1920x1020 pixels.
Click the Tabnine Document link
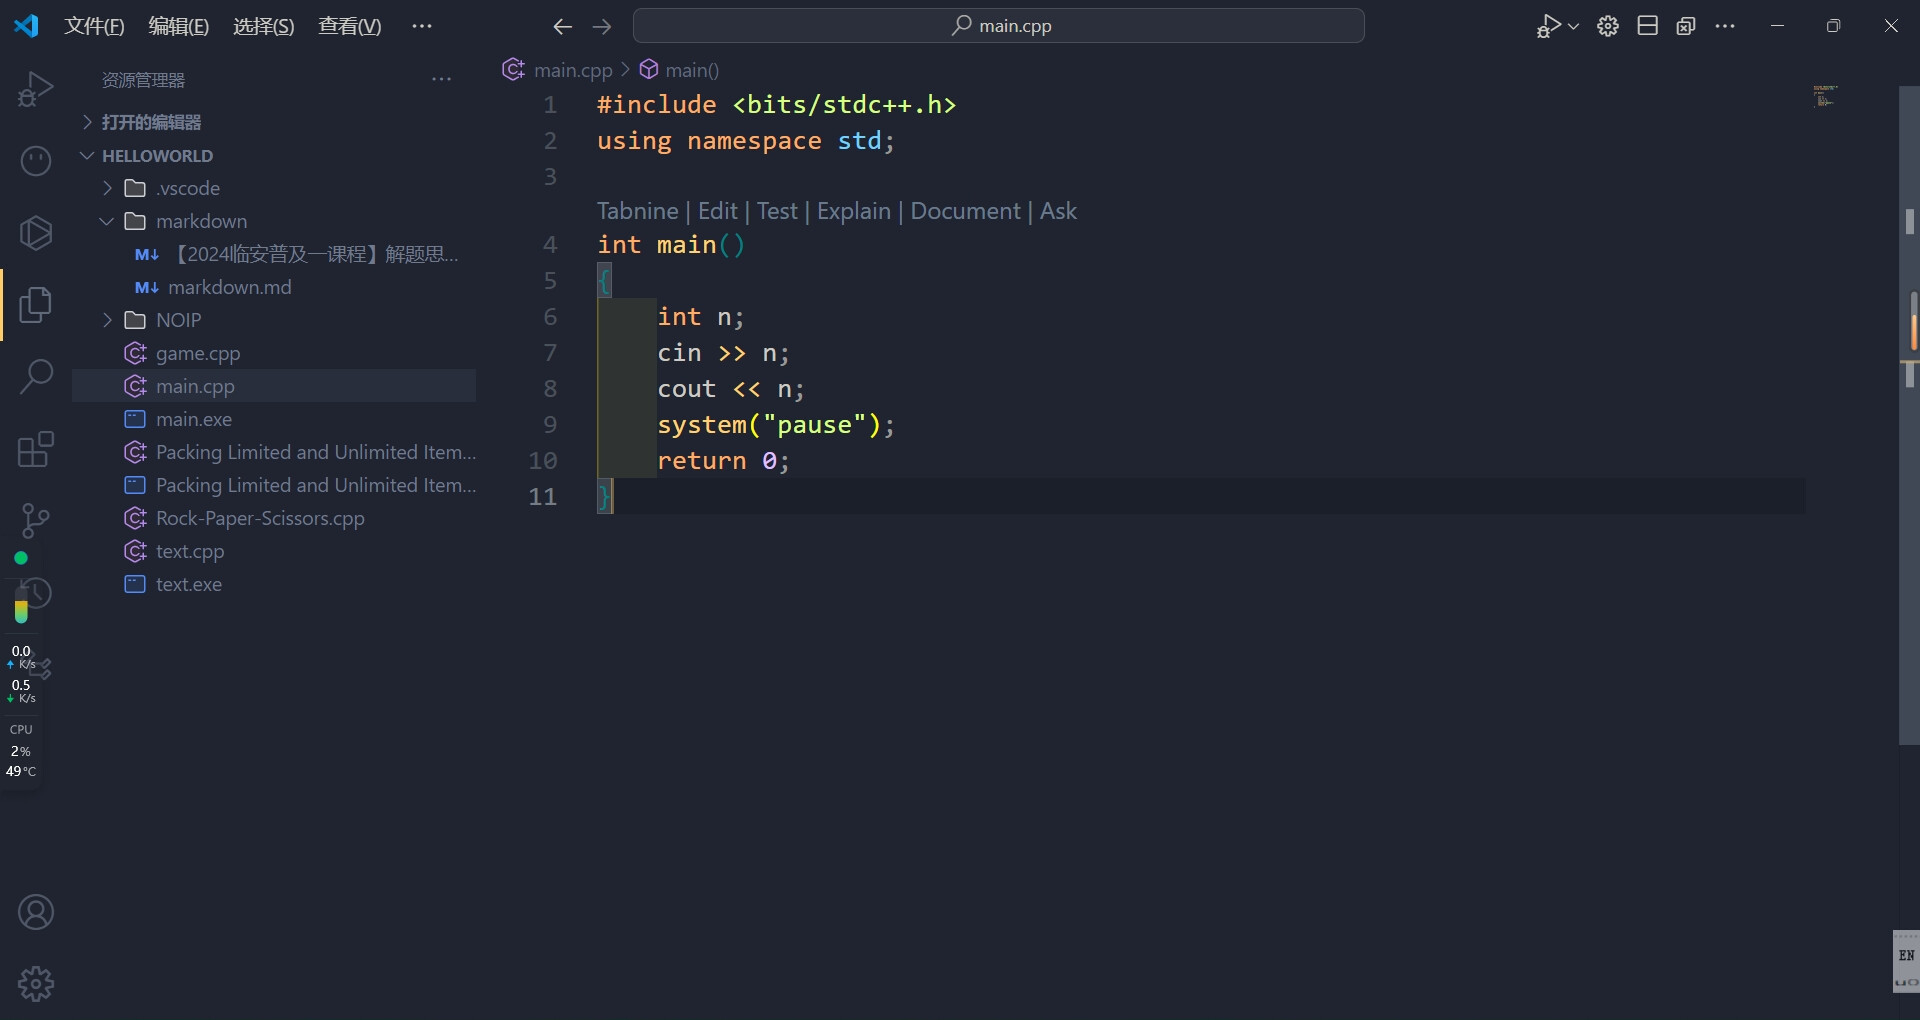[965, 211]
